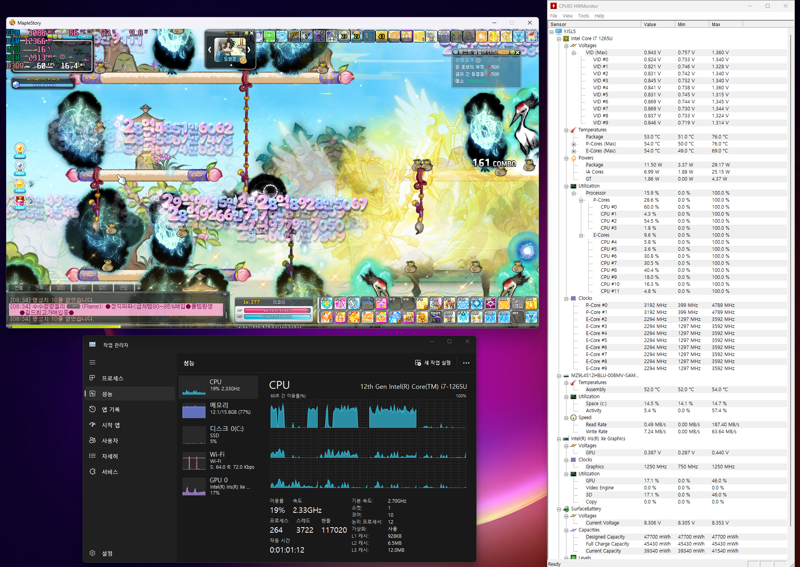
Task: Open the 프로세스 page in Task Manager
Action: [130, 378]
